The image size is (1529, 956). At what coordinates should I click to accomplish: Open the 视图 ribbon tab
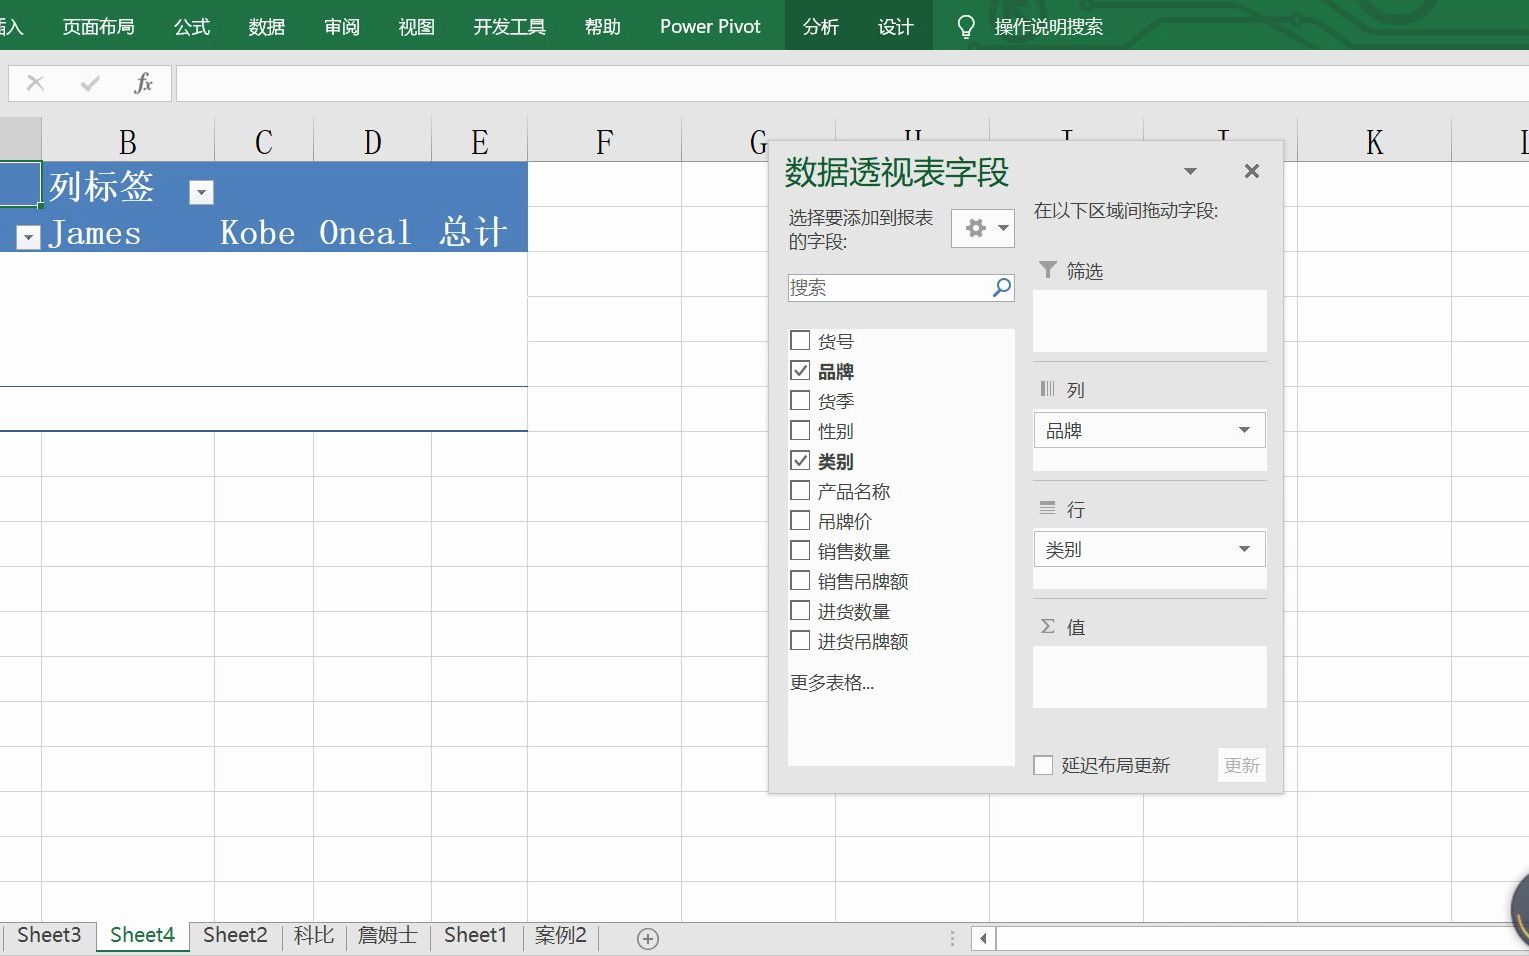coord(417,27)
